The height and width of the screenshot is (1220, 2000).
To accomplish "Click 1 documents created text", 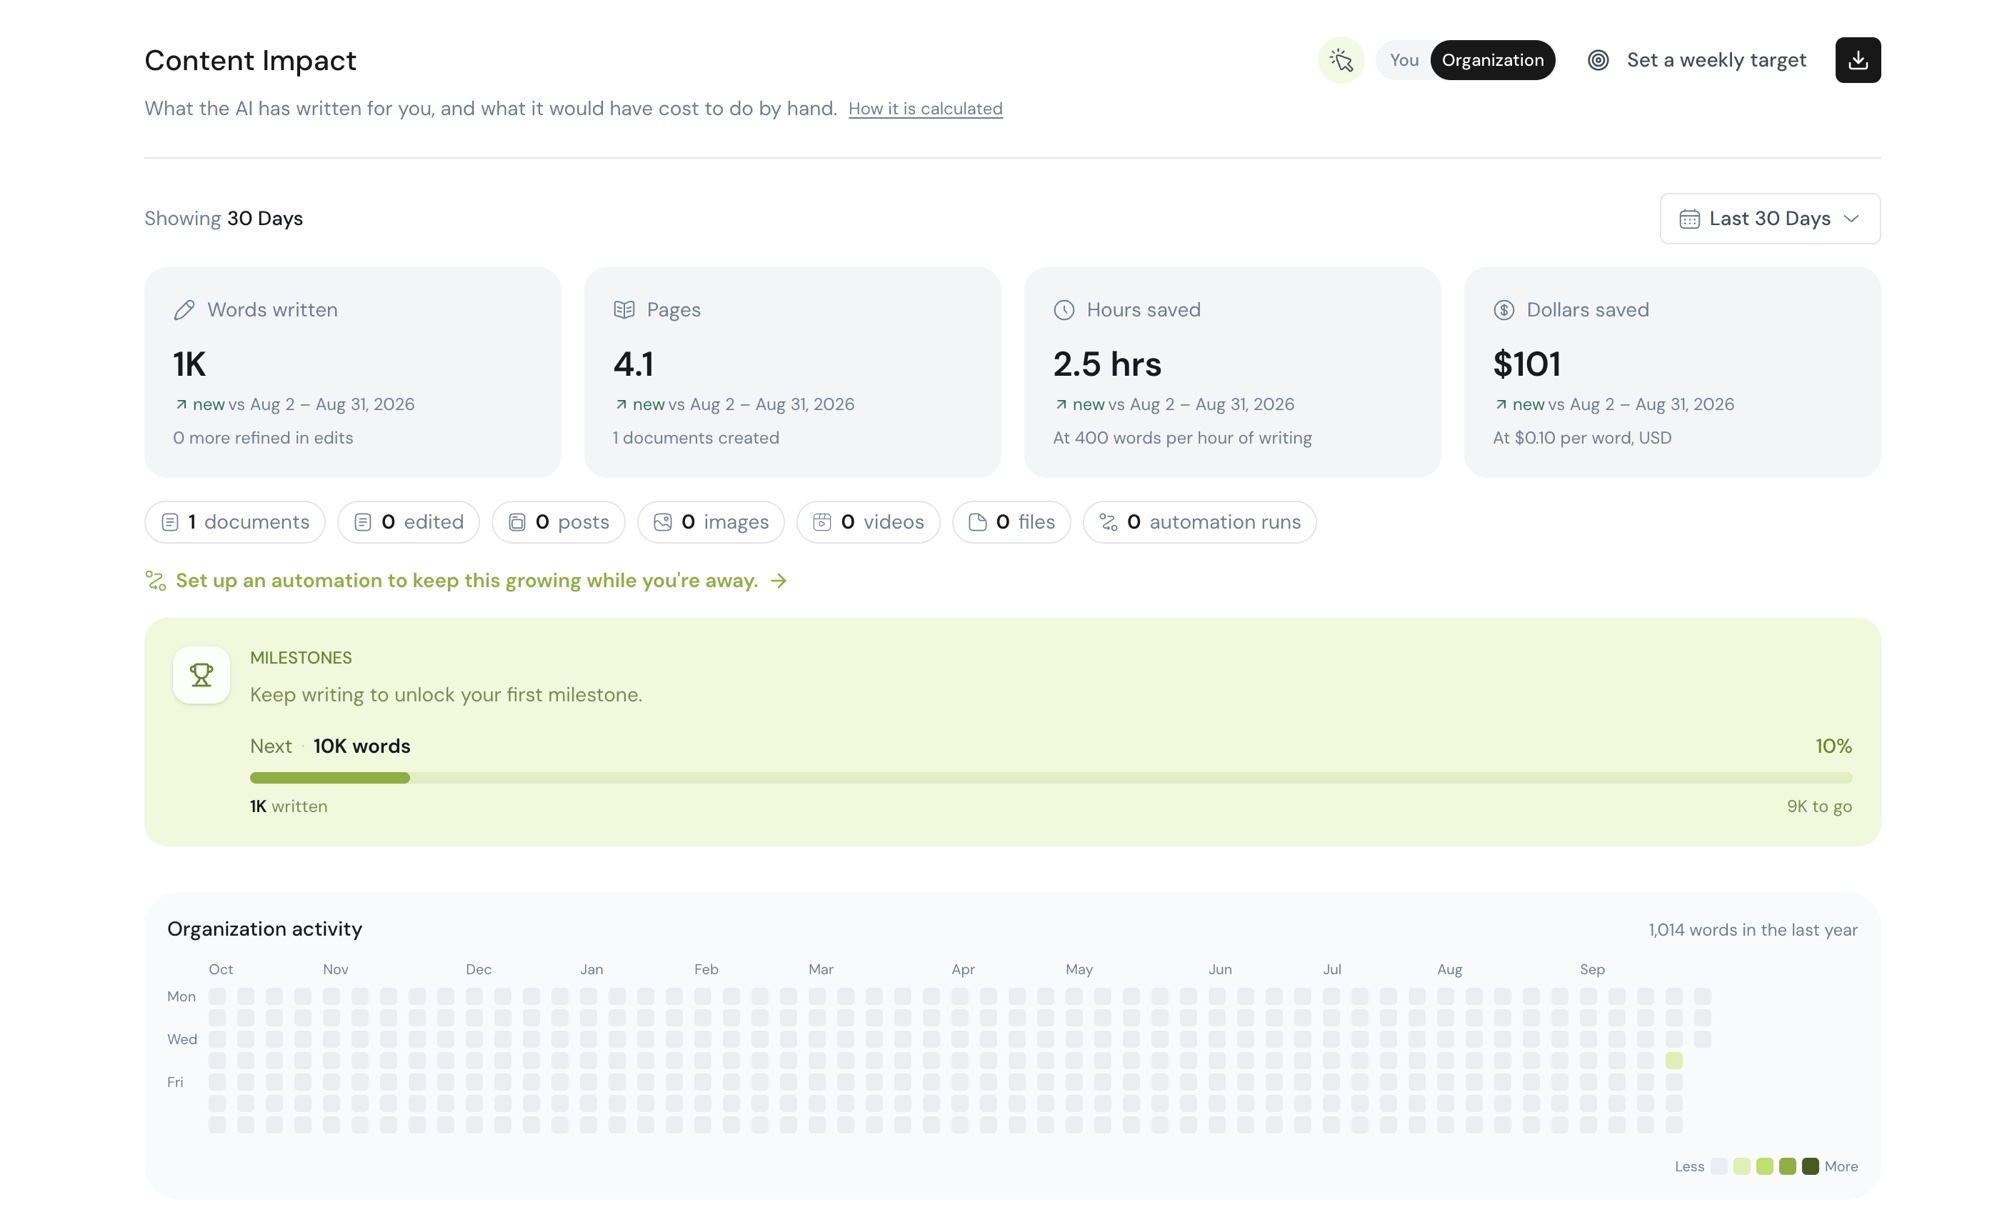I will [x=696, y=438].
